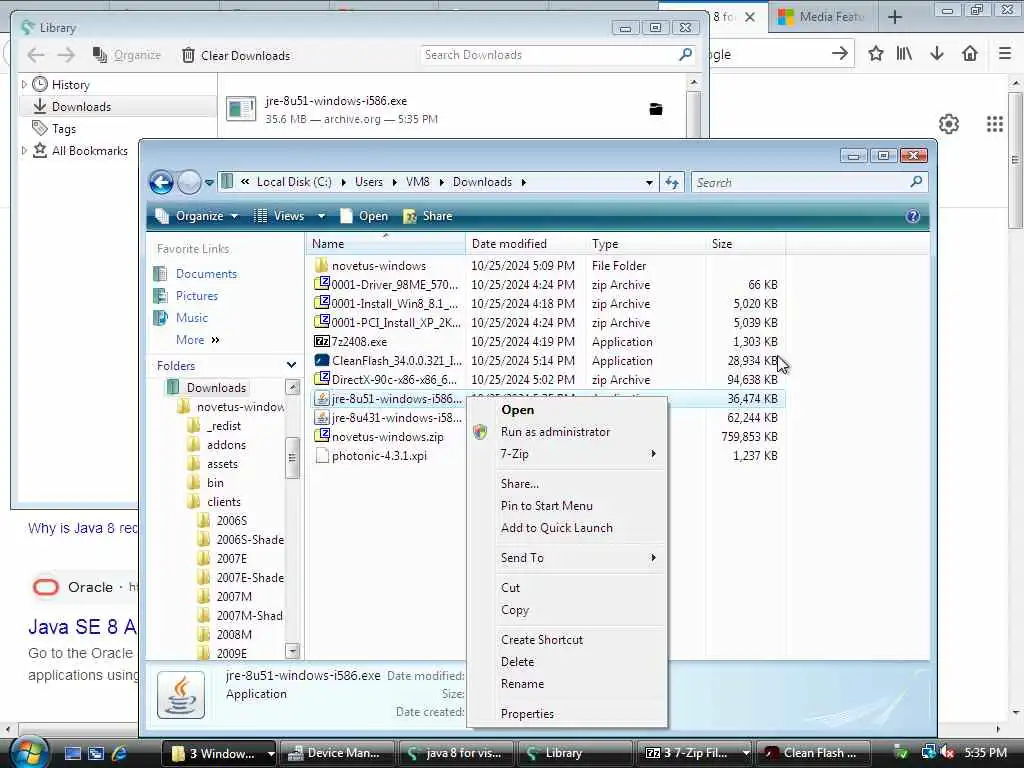Open recent pages dropdown next to forward button
The width and height of the screenshot is (1024, 768).
209,183
